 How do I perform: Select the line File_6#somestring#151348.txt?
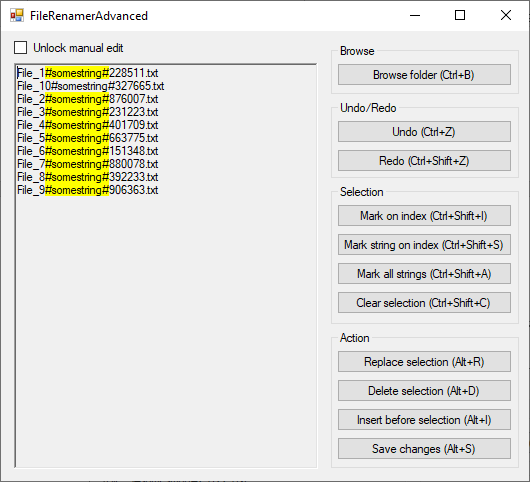pos(88,151)
